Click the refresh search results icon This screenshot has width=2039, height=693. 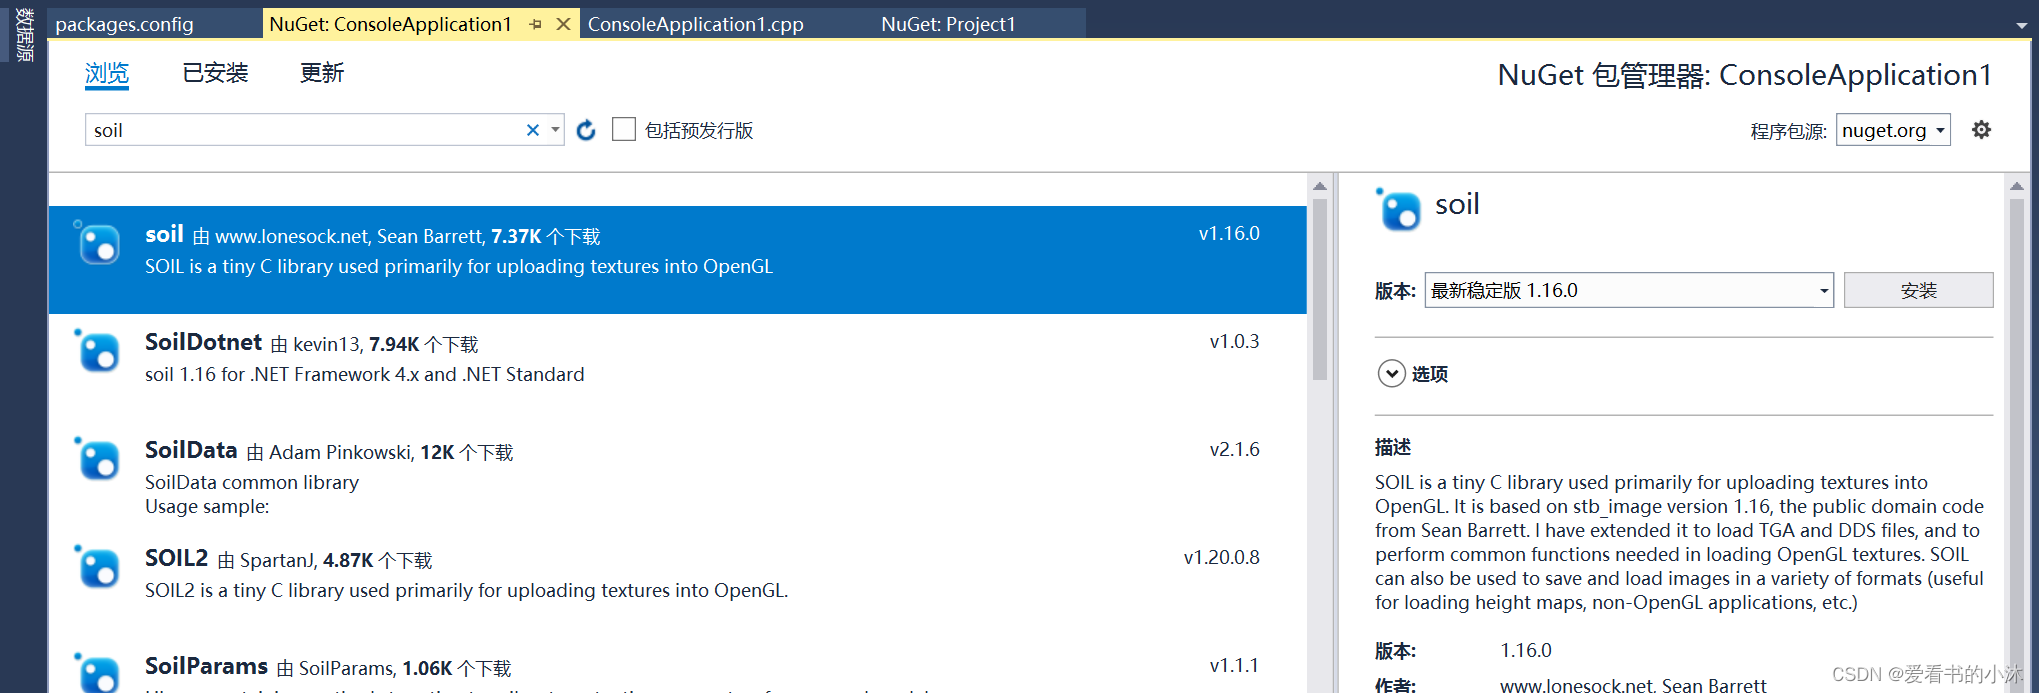click(x=585, y=129)
